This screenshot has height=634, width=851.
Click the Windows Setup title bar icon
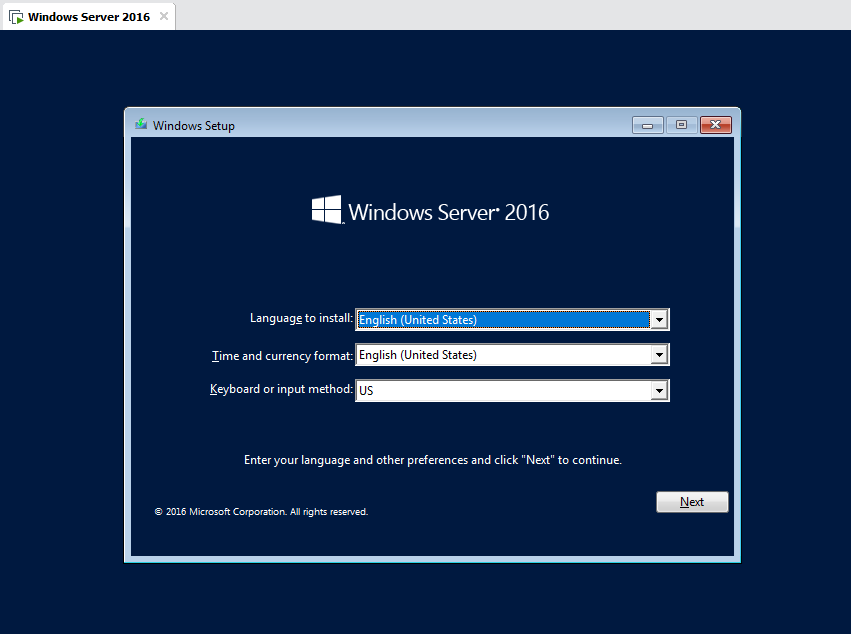141,124
